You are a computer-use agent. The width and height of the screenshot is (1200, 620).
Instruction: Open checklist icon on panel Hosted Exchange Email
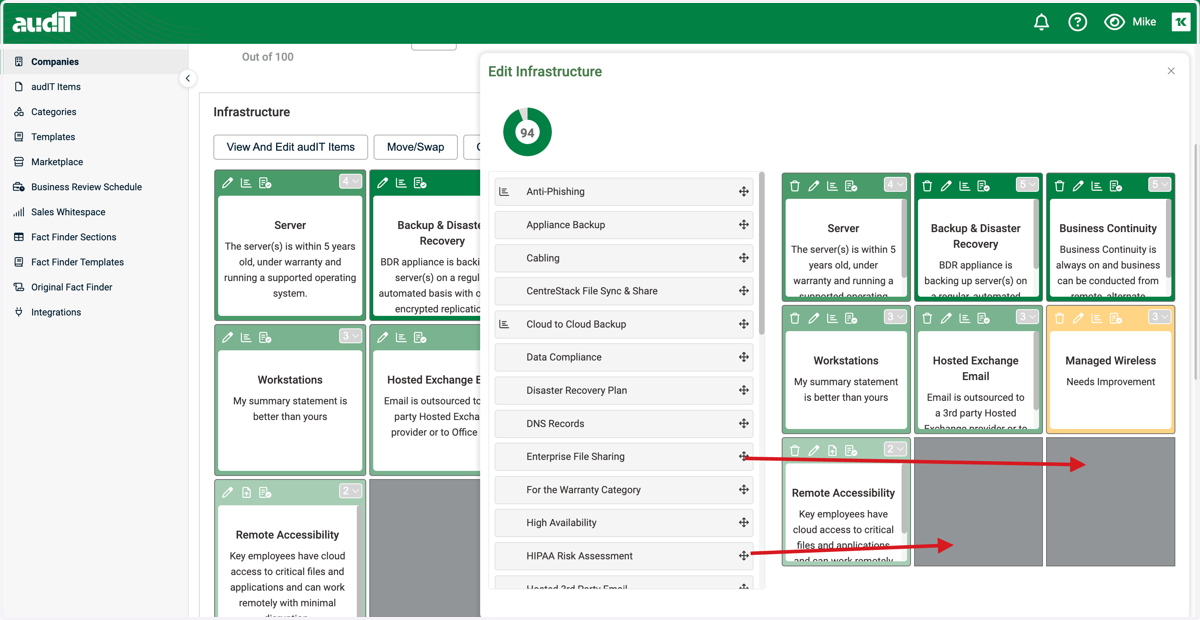tap(983, 318)
